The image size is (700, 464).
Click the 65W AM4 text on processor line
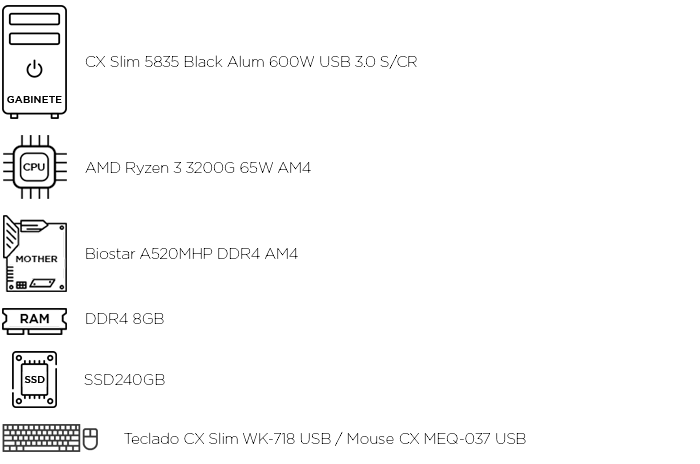pyautogui.click(x=275, y=167)
